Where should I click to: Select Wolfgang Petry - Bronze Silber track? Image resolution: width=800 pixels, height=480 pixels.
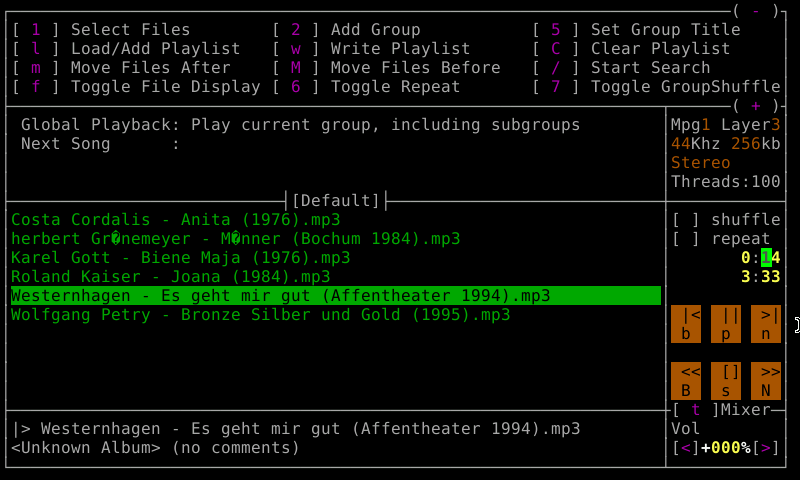[261, 315]
